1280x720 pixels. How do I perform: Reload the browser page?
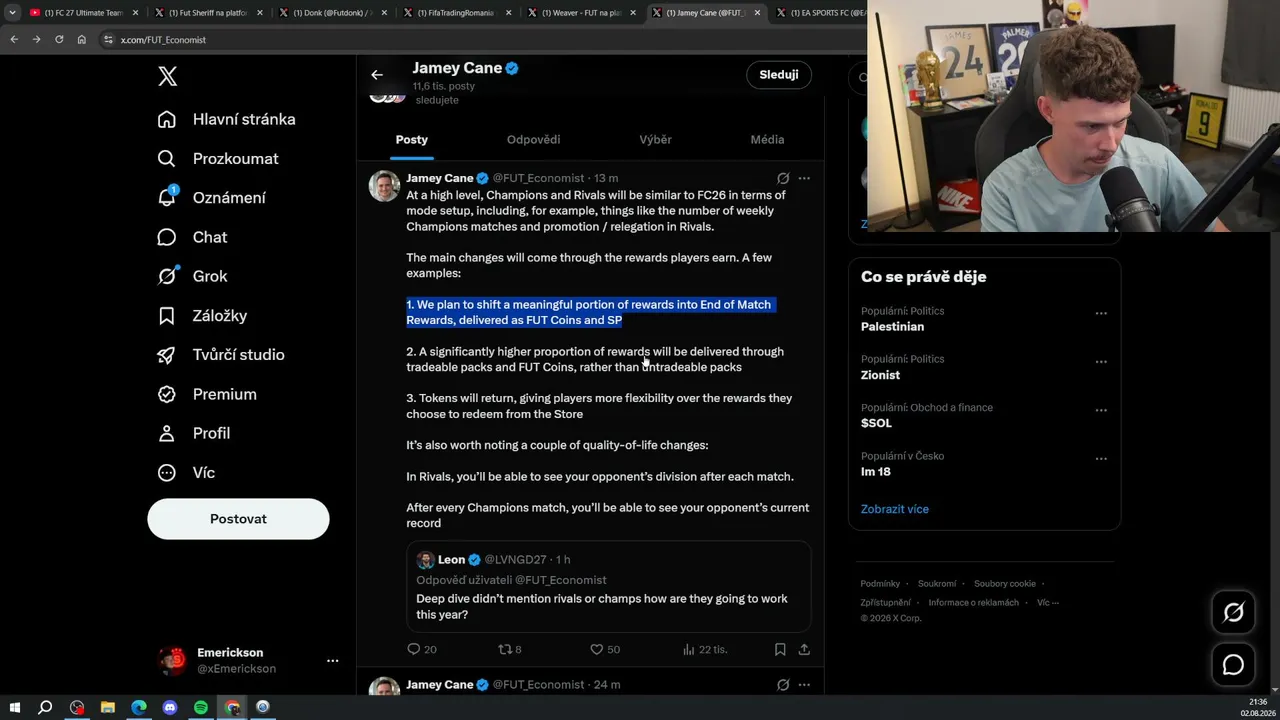tap(59, 40)
